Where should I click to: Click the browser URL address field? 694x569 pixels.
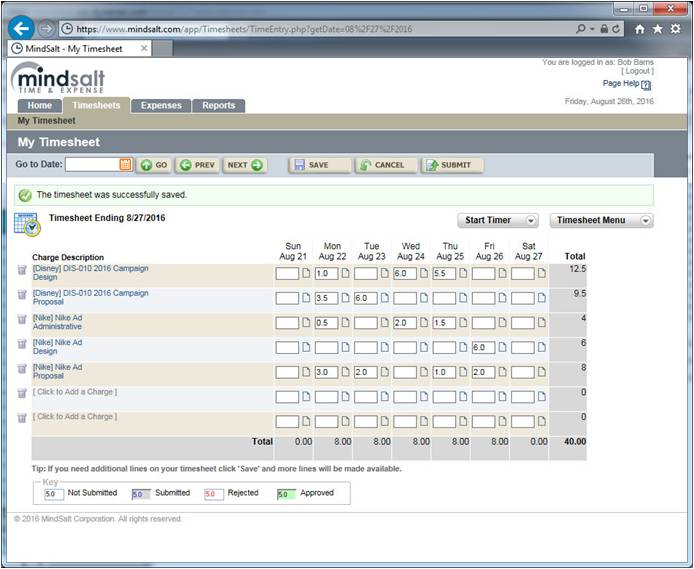click(317, 29)
